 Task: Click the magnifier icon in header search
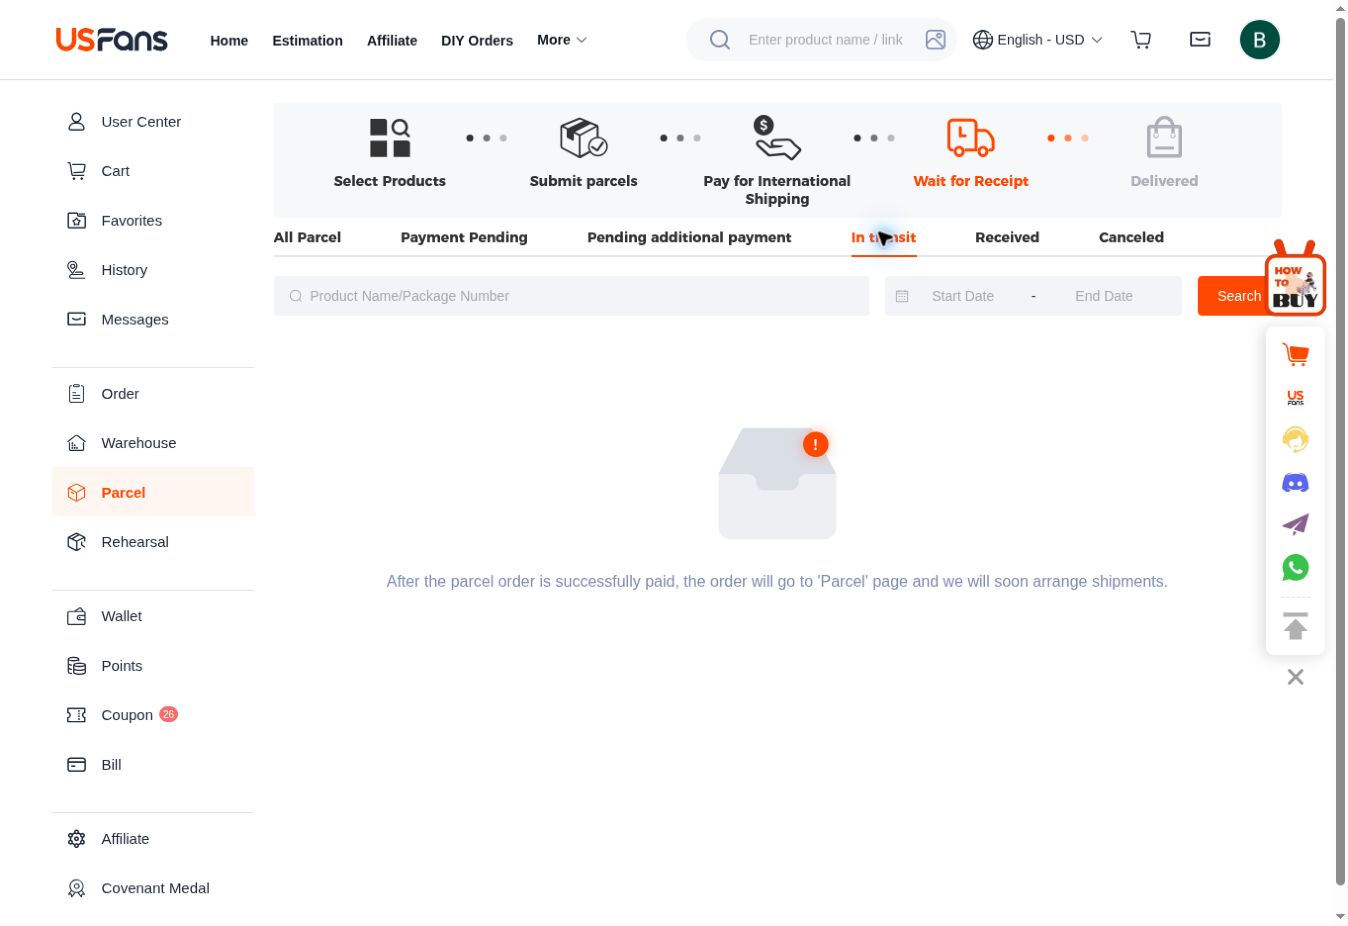click(x=720, y=40)
